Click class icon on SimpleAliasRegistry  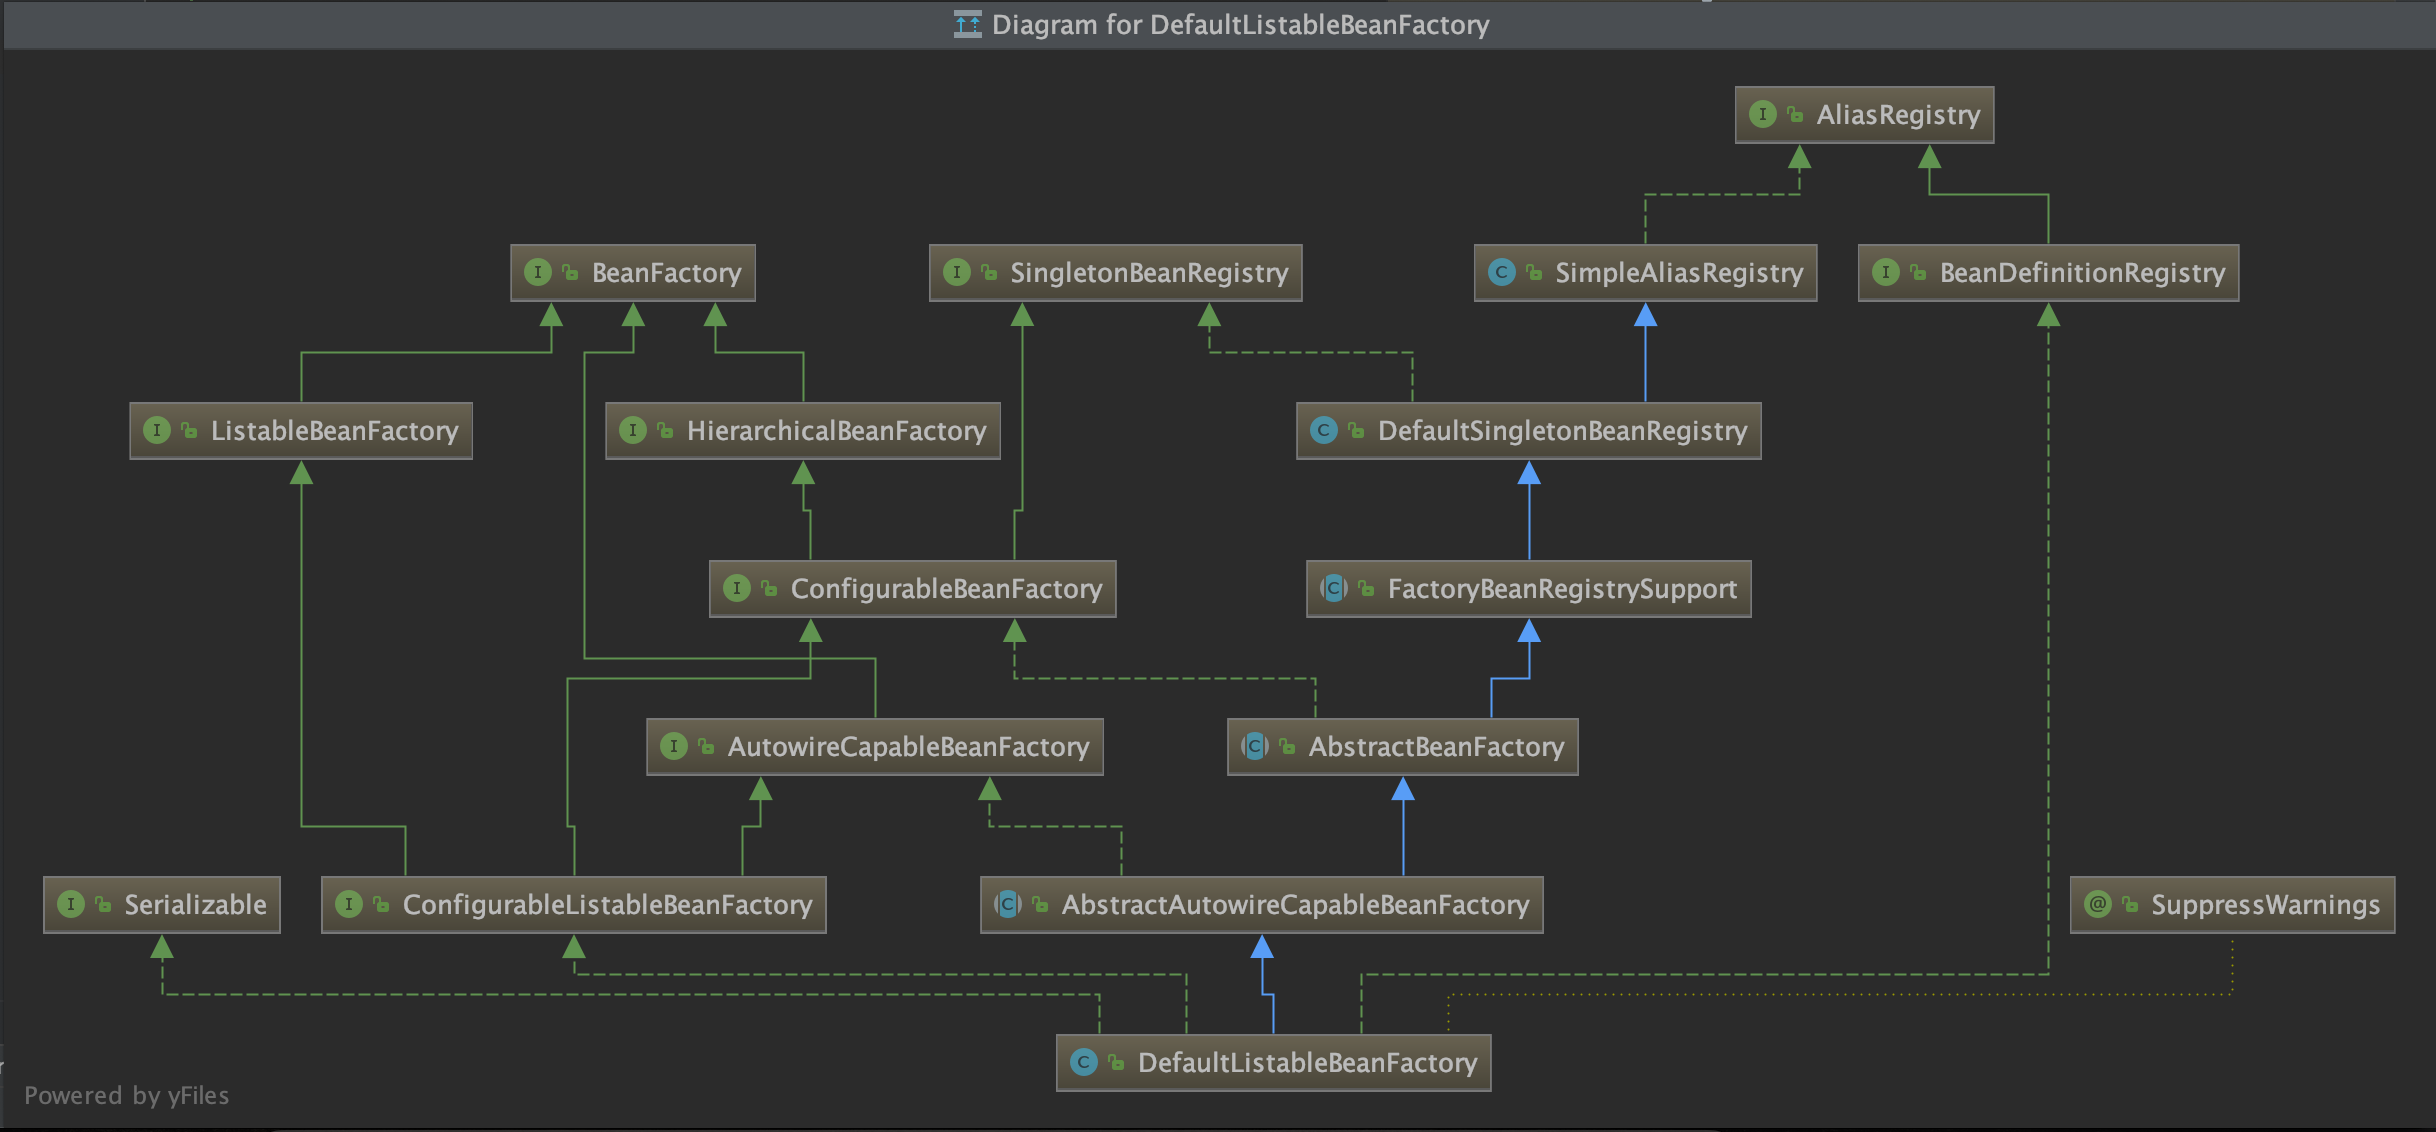(x=1502, y=273)
